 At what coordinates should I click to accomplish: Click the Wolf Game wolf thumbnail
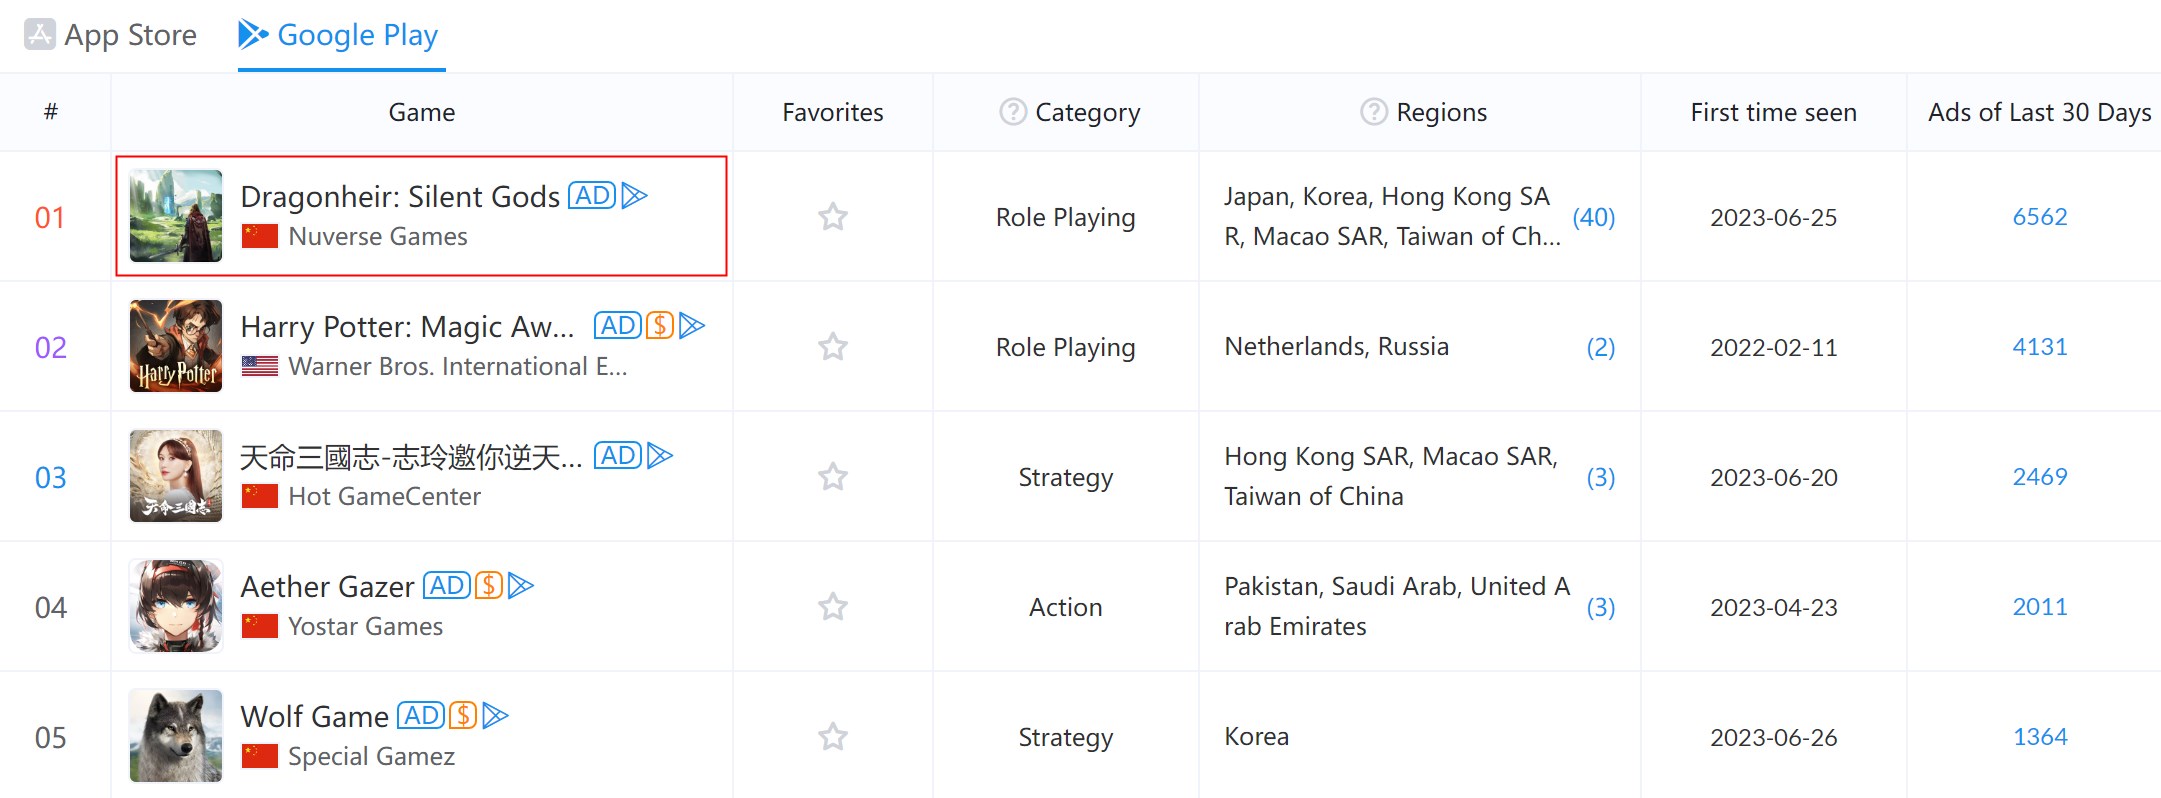coord(176,736)
